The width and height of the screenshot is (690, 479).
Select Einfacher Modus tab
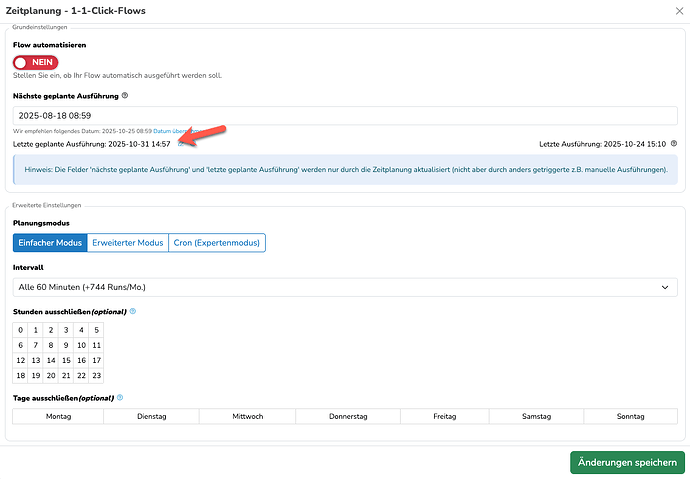50,243
